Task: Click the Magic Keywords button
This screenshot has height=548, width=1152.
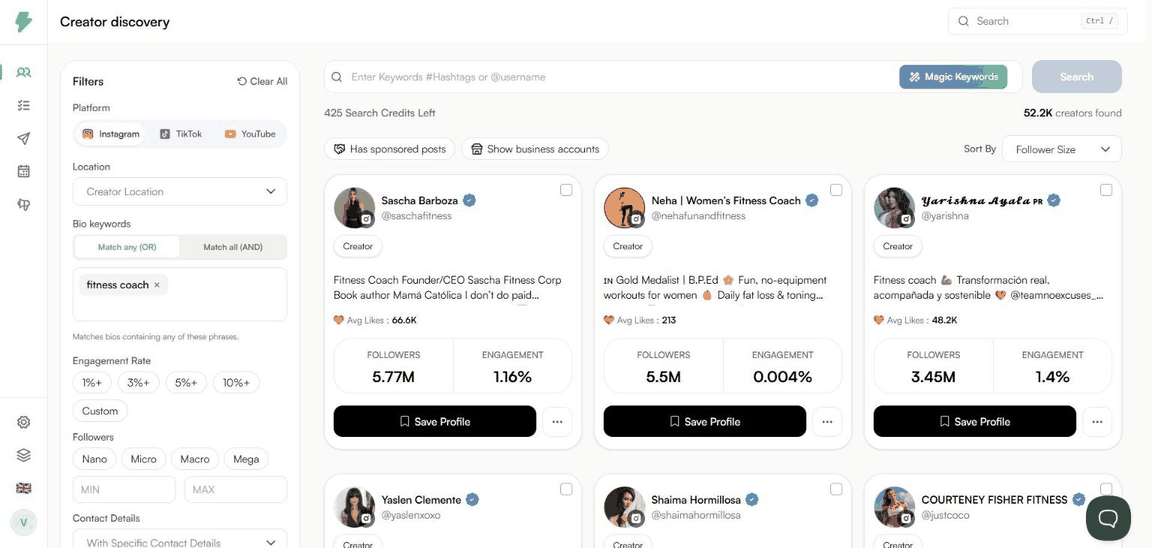Action: coord(953,77)
